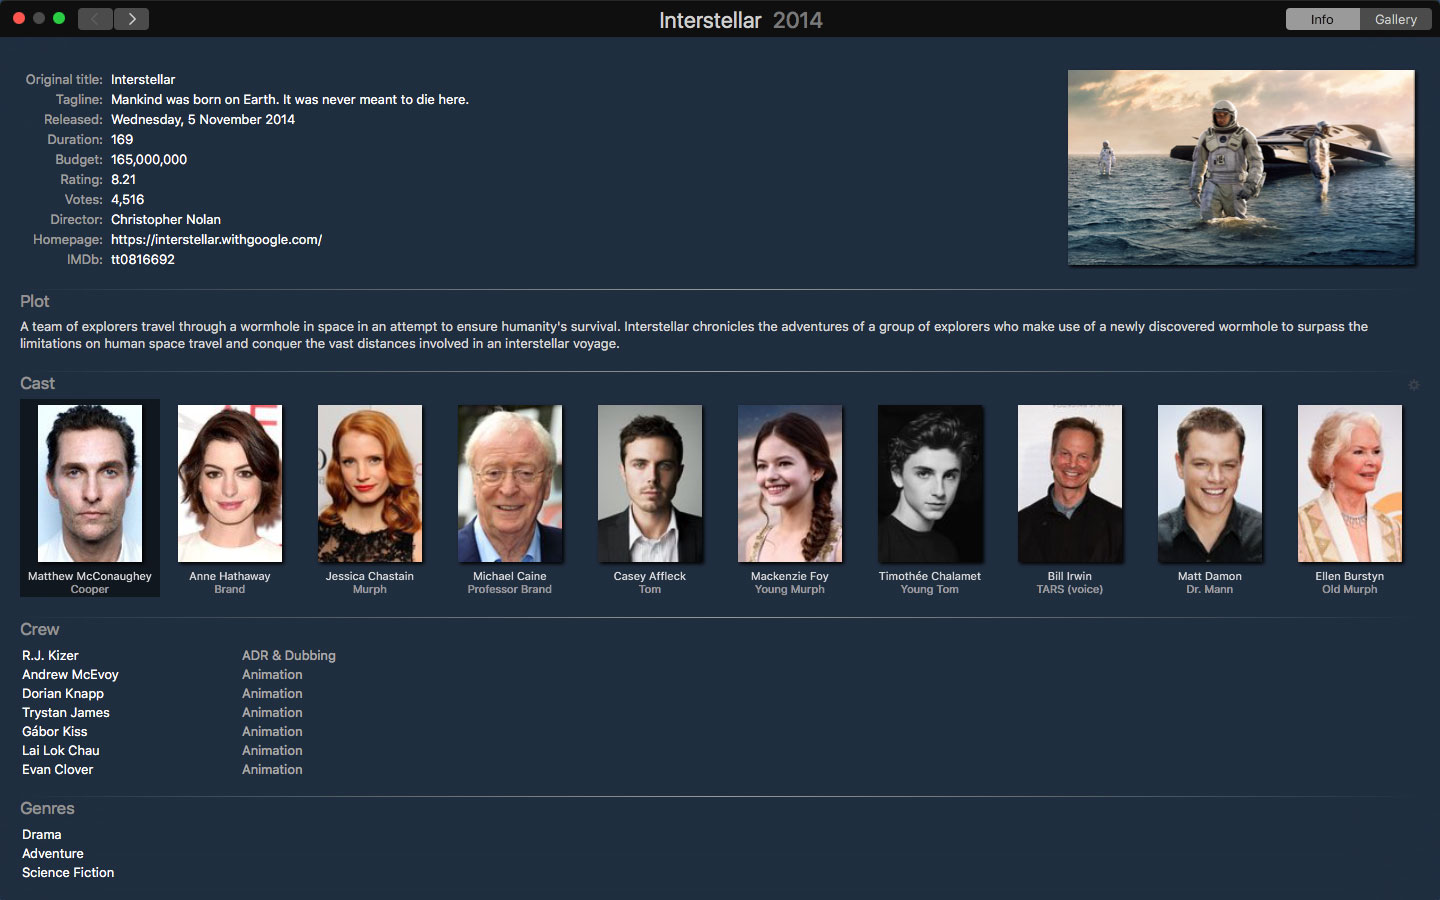Click the green fullscreen window button
The width and height of the screenshot is (1440, 900).
pos(59,18)
